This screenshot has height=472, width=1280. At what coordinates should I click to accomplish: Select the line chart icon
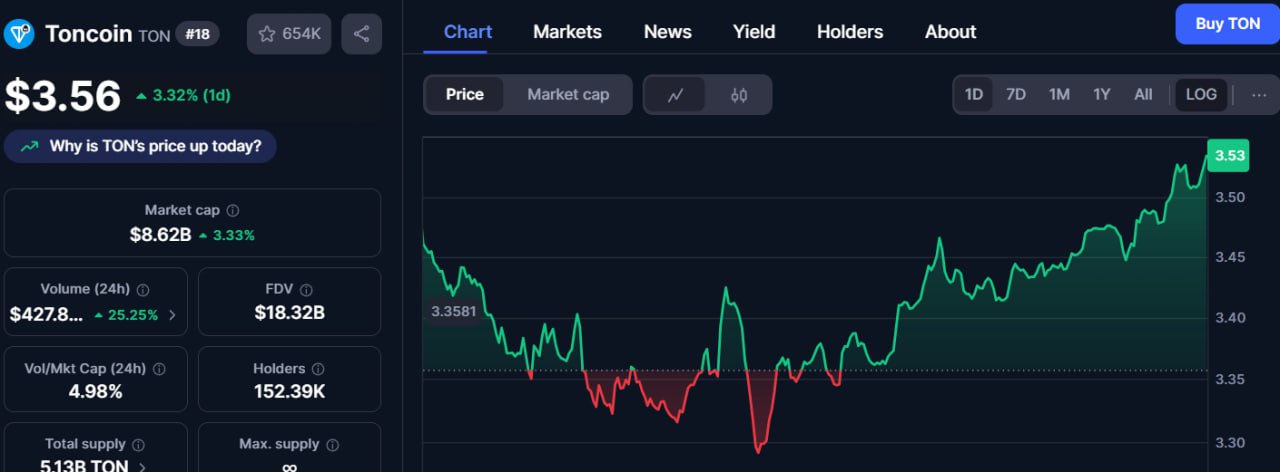pyautogui.click(x=676, y=96)
